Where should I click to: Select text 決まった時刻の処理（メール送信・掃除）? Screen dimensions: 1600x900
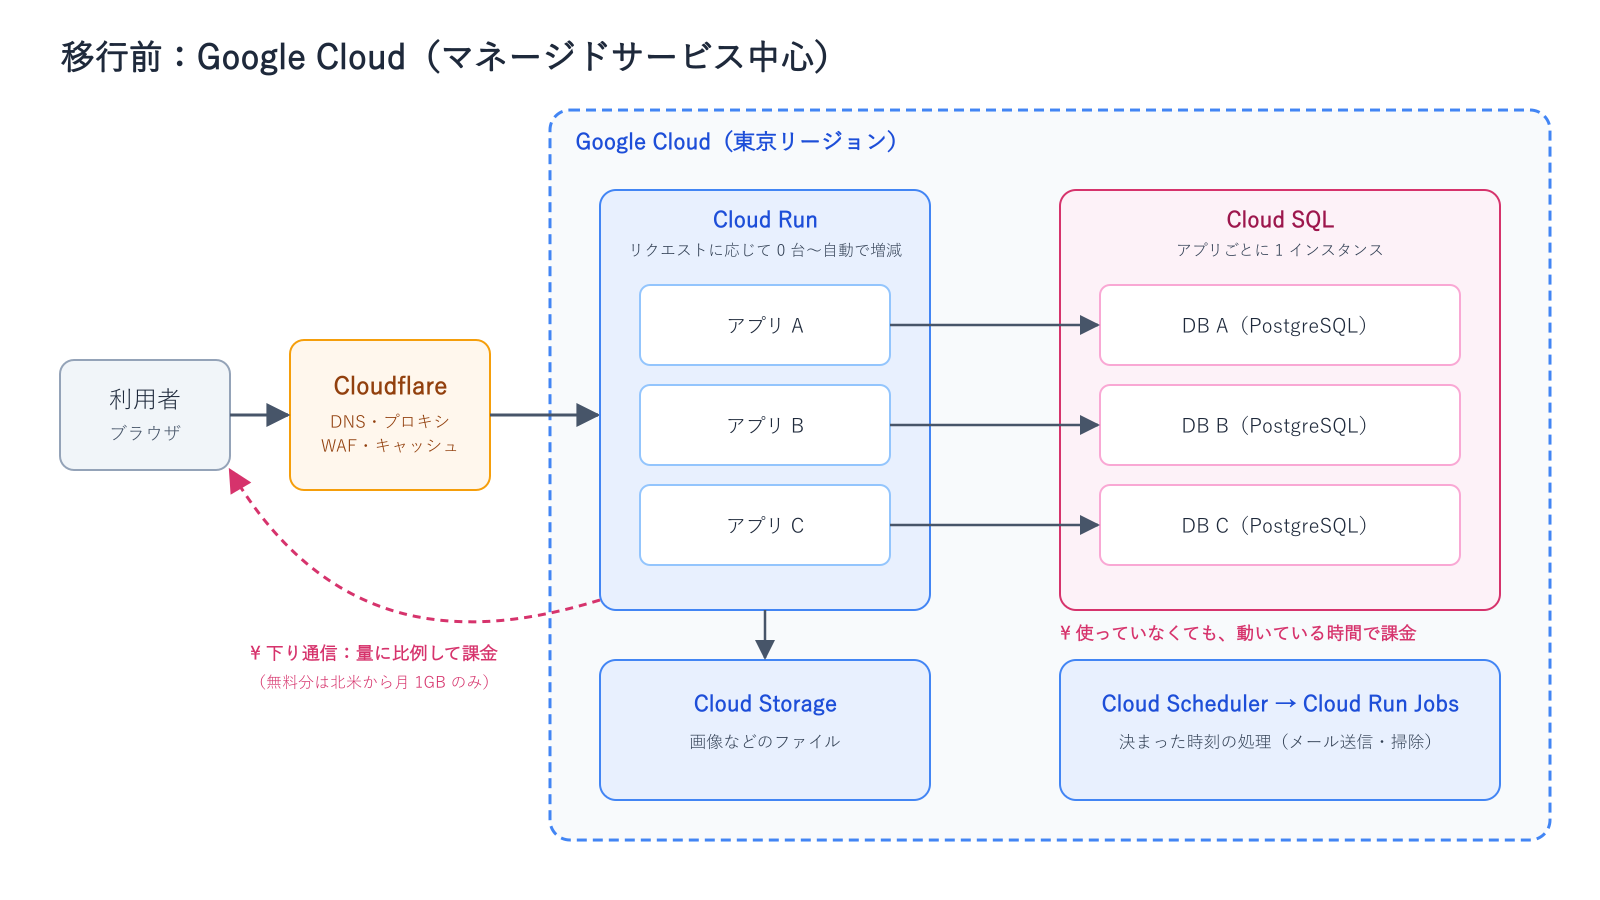1276,742
